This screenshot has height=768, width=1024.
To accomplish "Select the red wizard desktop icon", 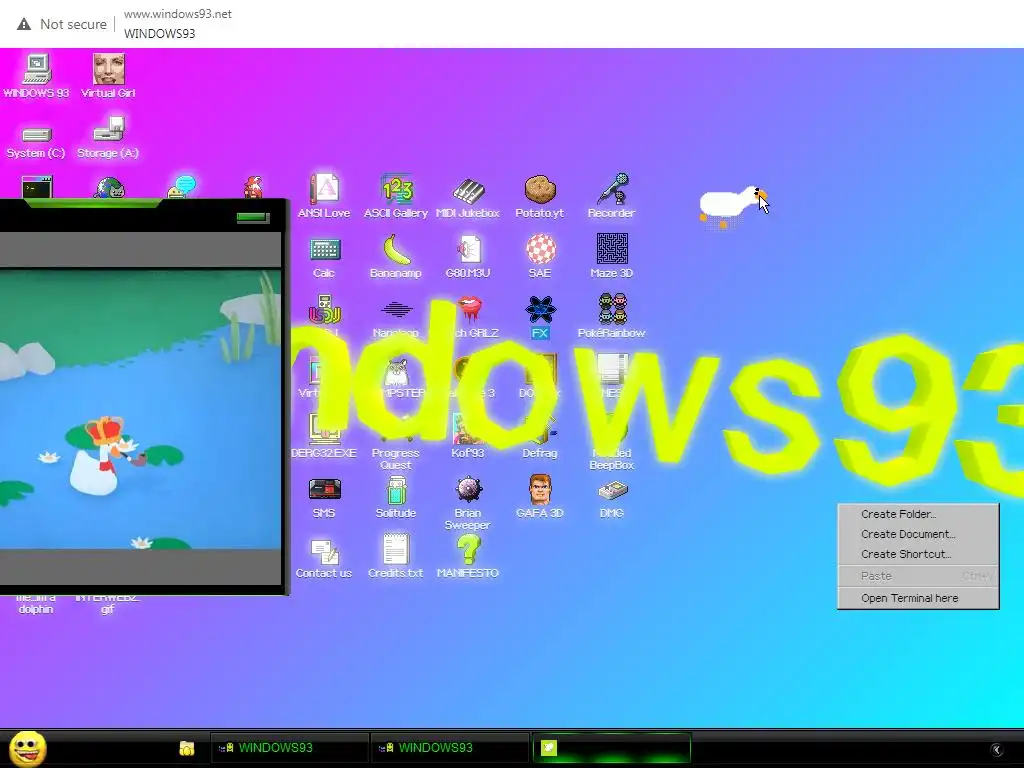I will tap(253, 187).
